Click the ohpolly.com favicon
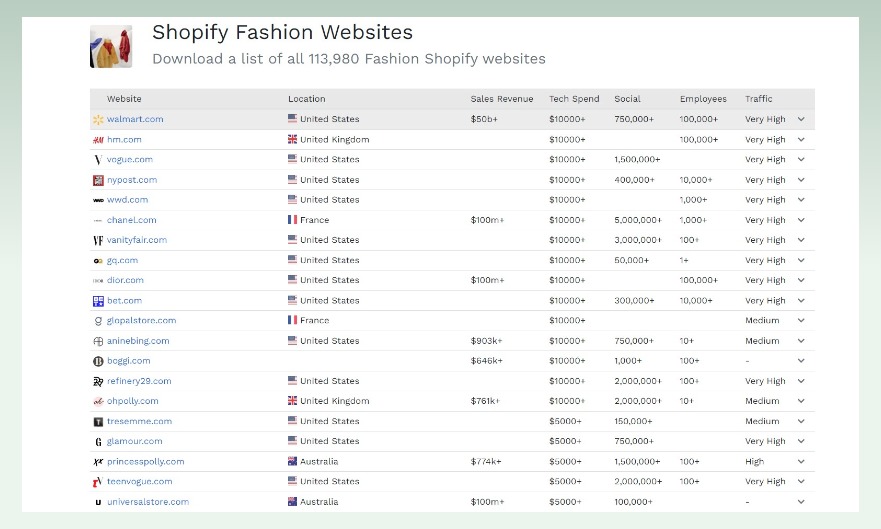Viewport: 881px width, 529px height. (98, 402)
